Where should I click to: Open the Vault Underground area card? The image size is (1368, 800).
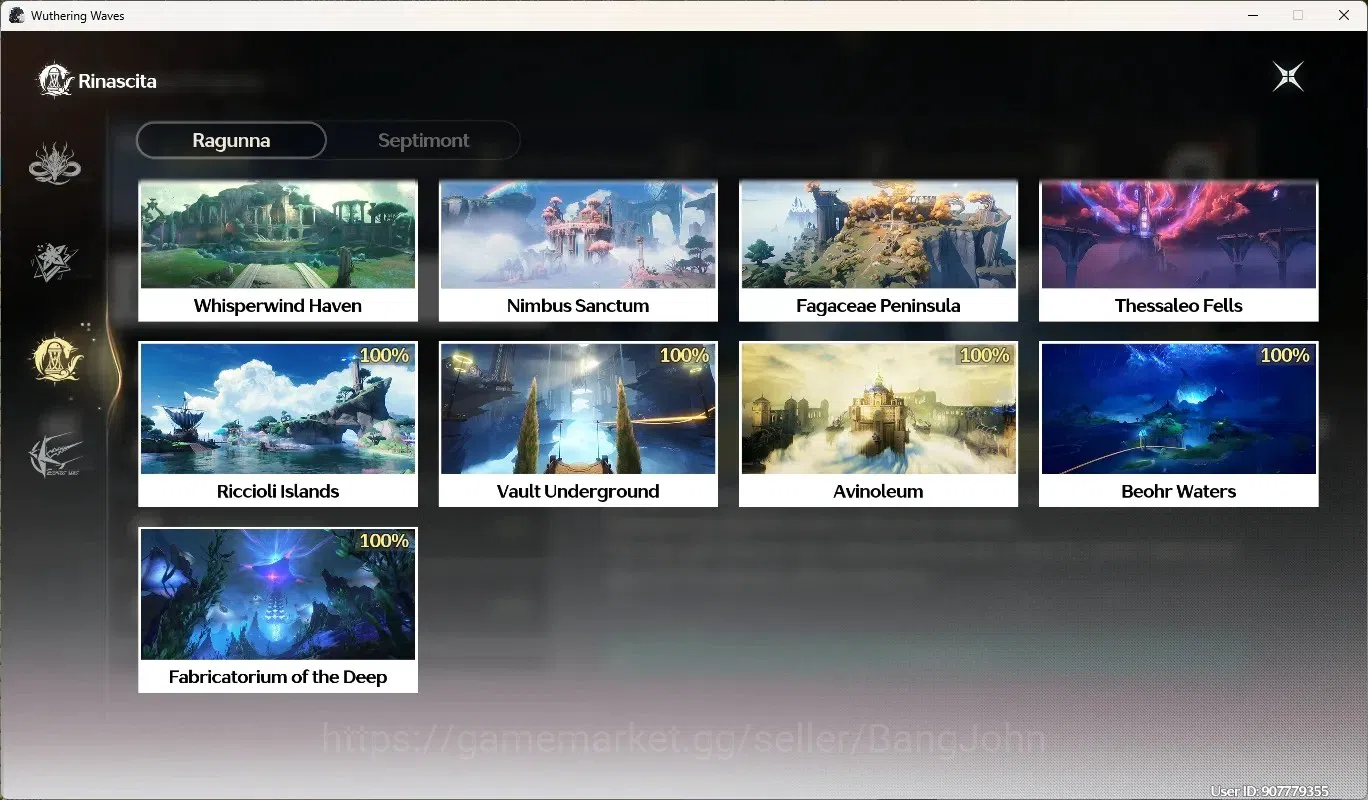(578, 424)
